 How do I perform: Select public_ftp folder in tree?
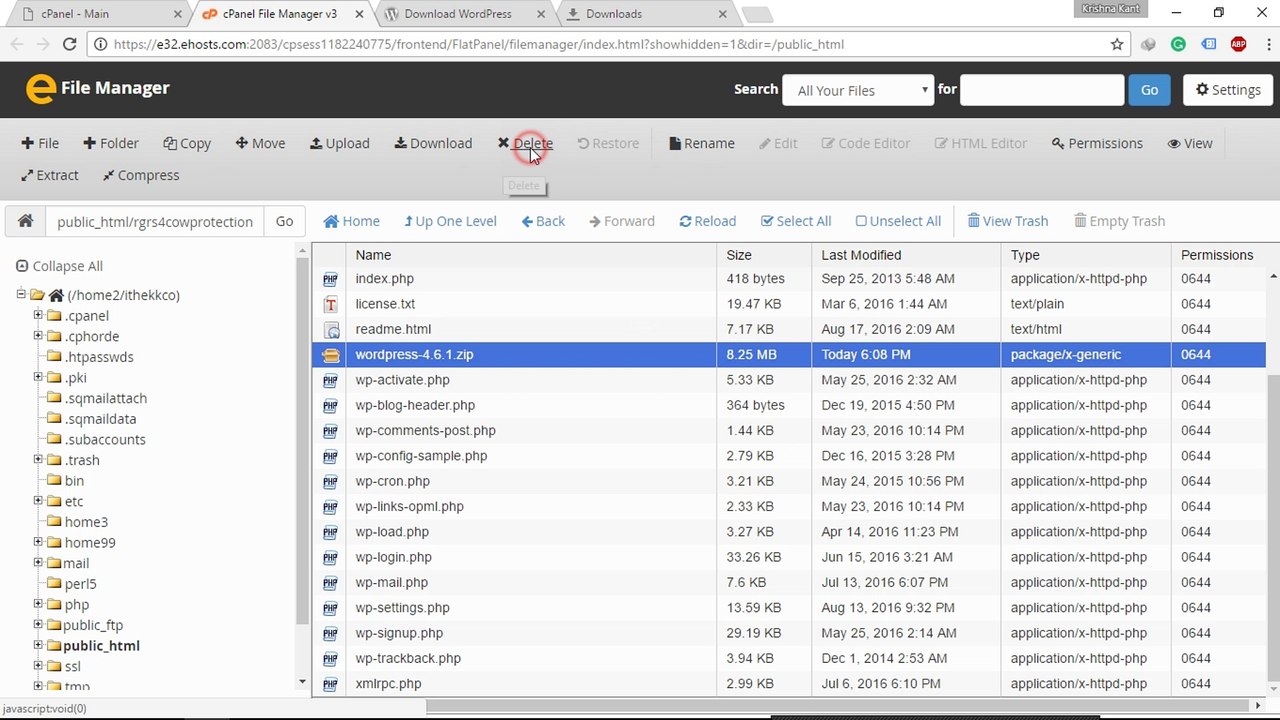[x=93, y=625]
